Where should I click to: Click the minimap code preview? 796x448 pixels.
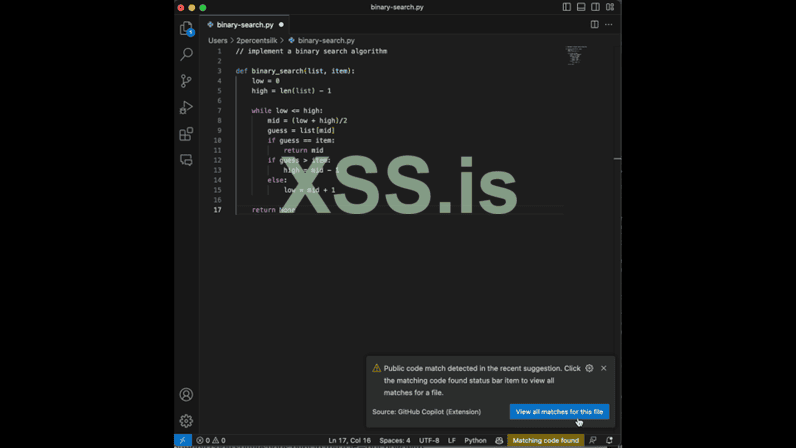click(x=576, y=55)
